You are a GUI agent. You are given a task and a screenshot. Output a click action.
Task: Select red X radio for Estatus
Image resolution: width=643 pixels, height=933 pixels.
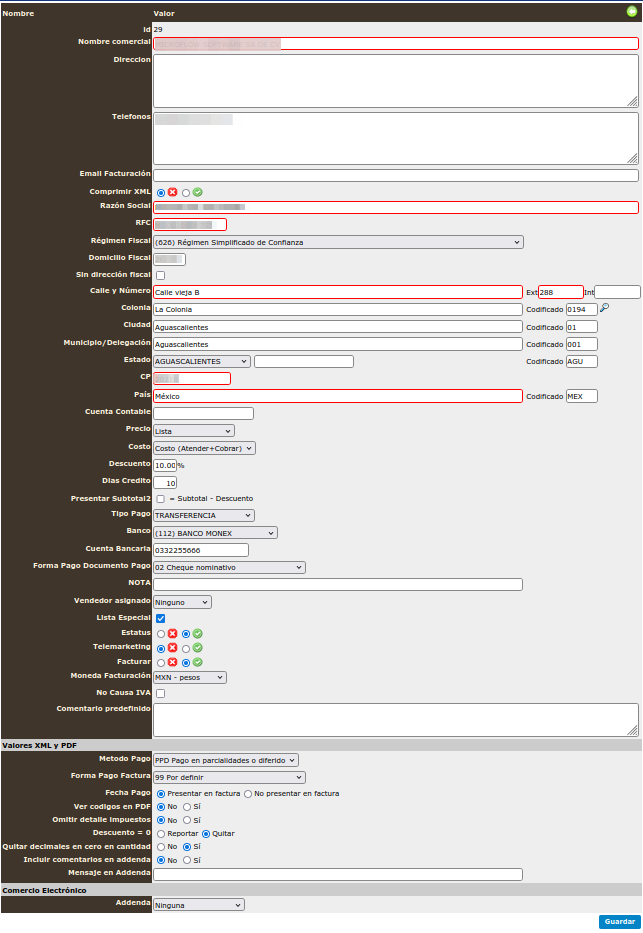pos(161,634)
